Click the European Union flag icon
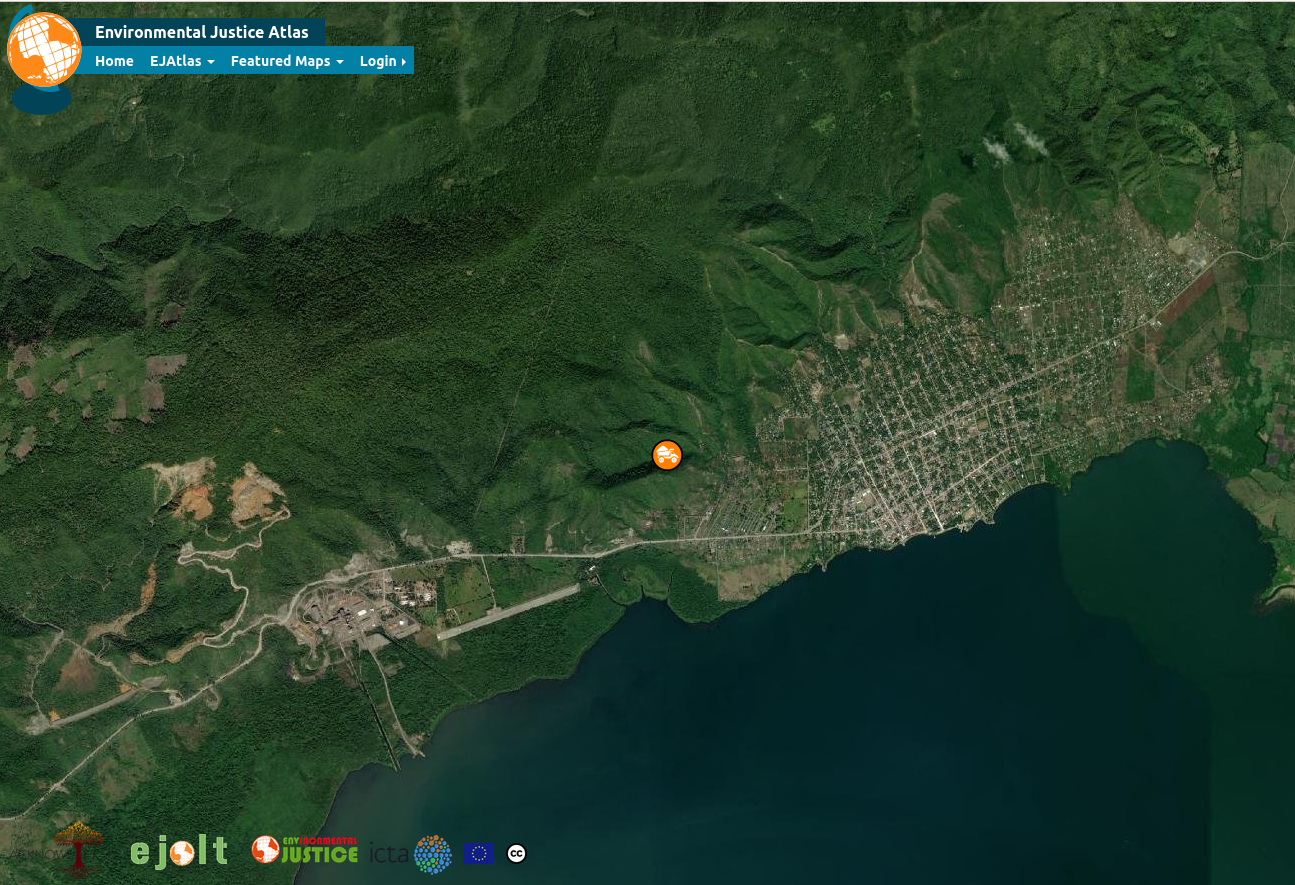 tap(478, 853)
